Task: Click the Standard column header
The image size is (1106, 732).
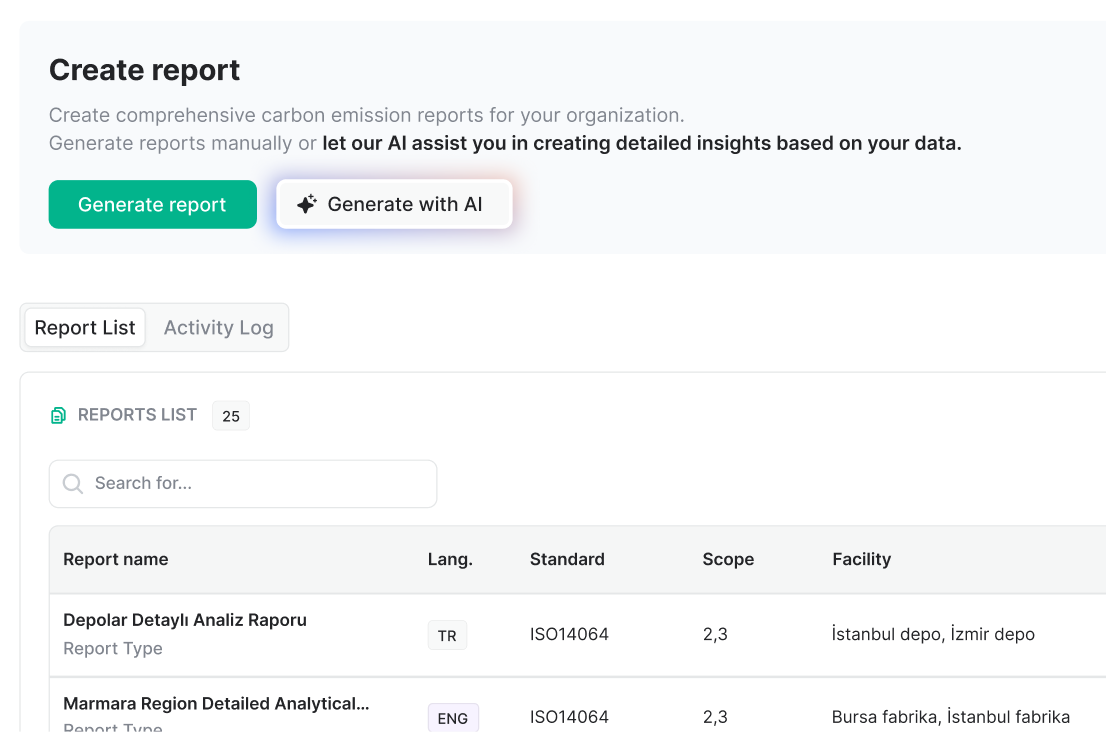Action: [567, 559]
